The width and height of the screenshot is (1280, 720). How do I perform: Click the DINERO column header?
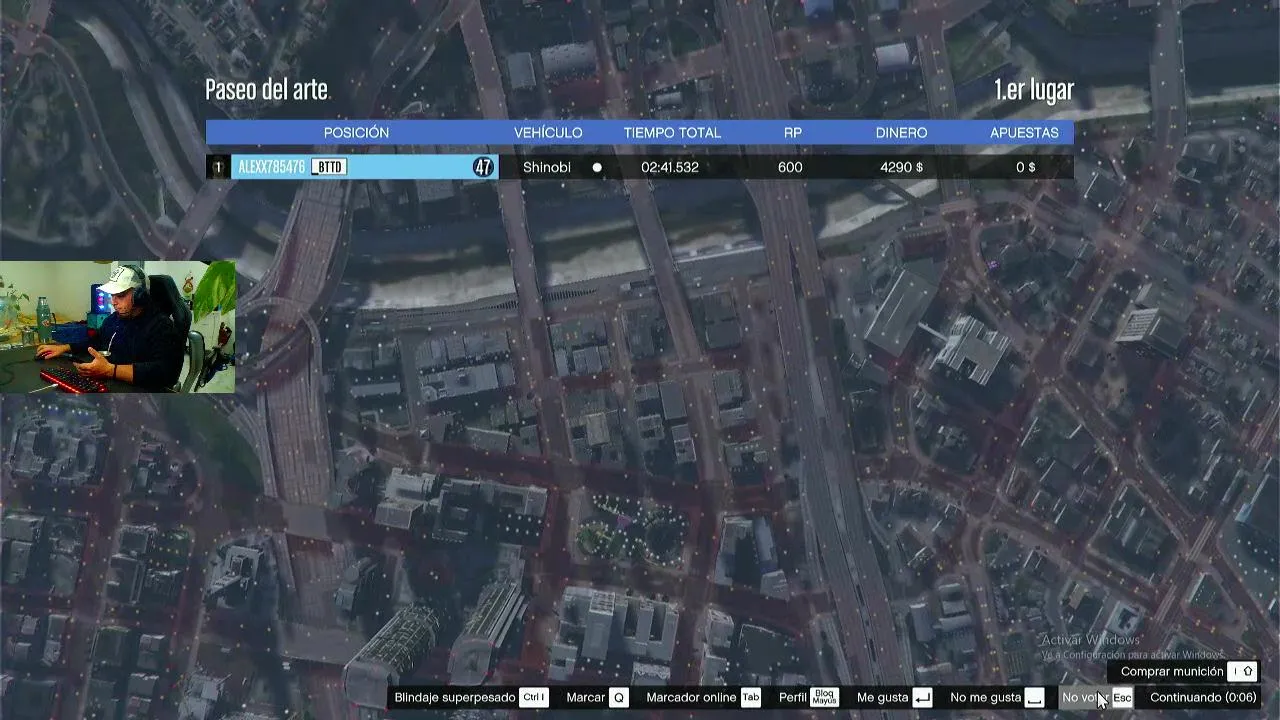tap(901, 132)
